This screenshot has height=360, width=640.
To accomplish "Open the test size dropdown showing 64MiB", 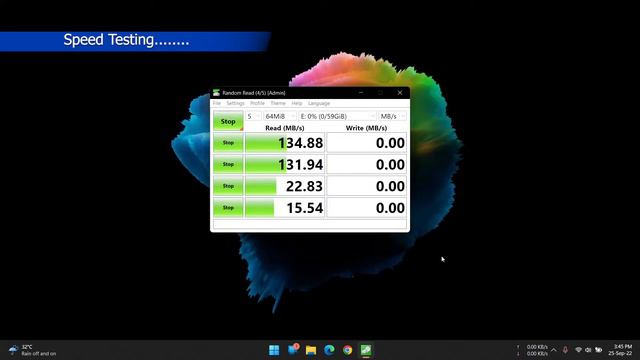I will click(x=280, y=116).
